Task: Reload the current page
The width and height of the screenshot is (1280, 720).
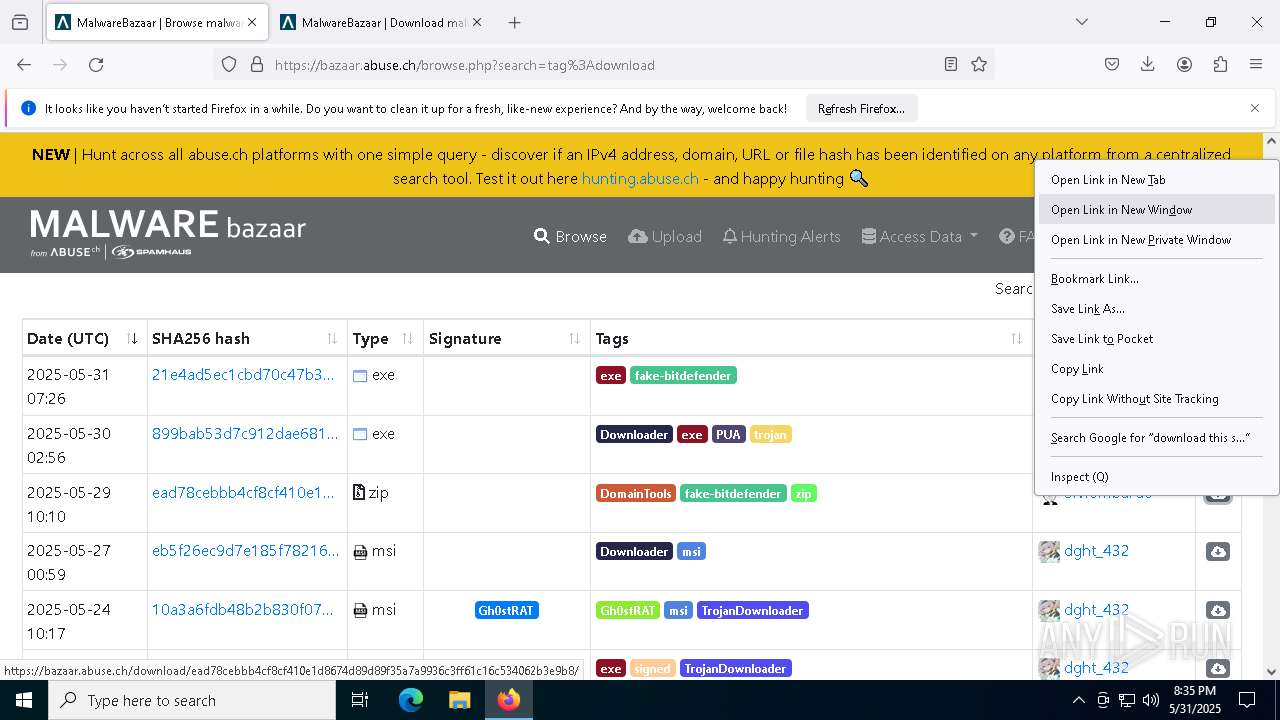Action: tap(96, 64)
